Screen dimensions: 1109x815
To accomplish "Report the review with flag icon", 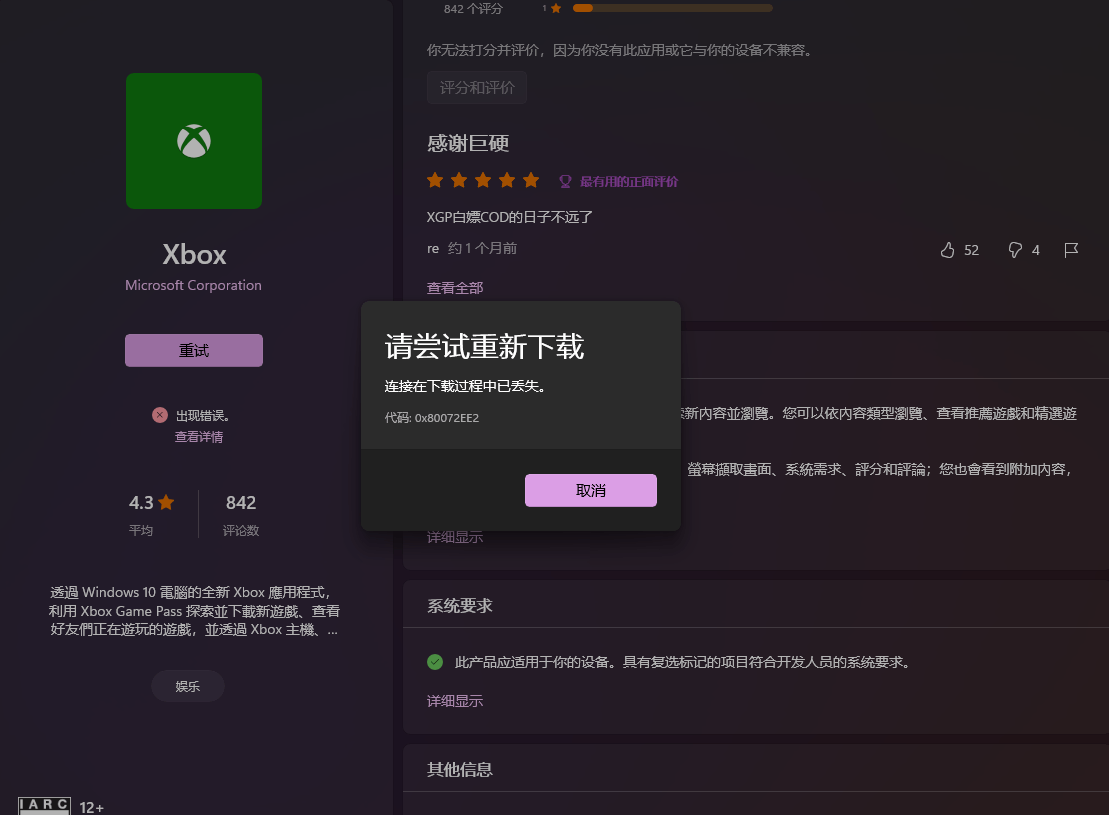I will tap(1071, 250).
